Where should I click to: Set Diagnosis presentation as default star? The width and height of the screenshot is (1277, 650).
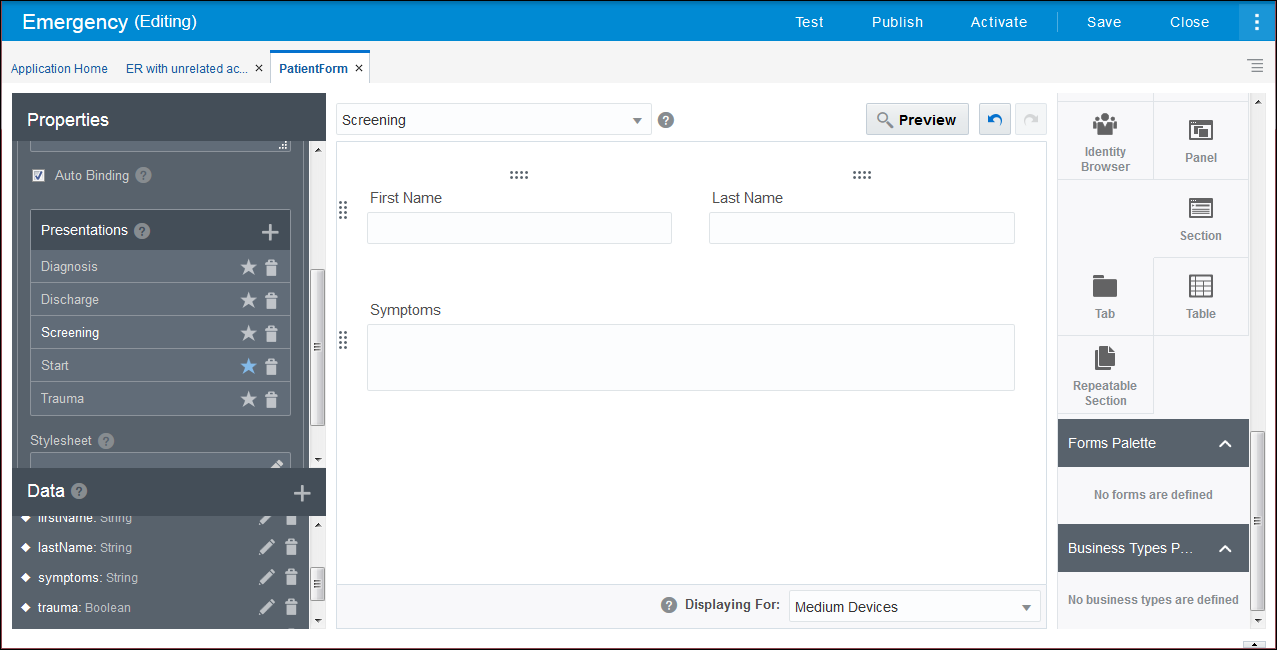tap(248, 267)
